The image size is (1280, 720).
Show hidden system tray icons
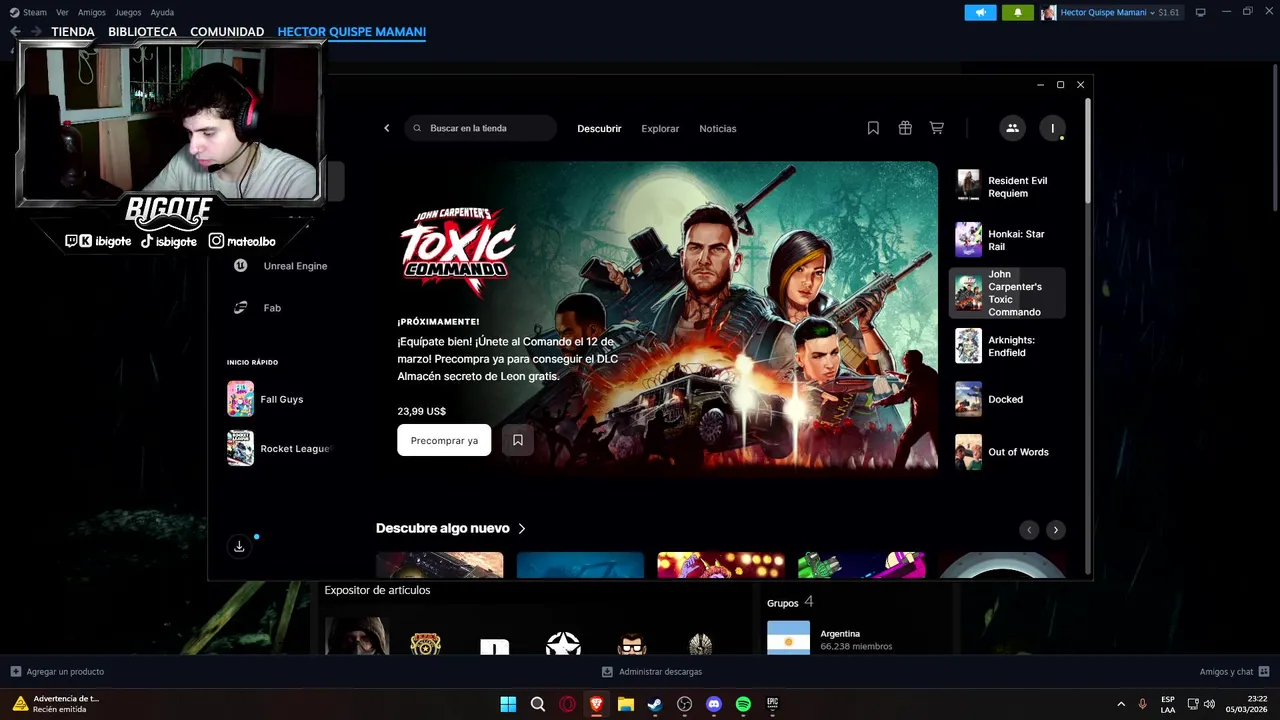point(1120,704)
